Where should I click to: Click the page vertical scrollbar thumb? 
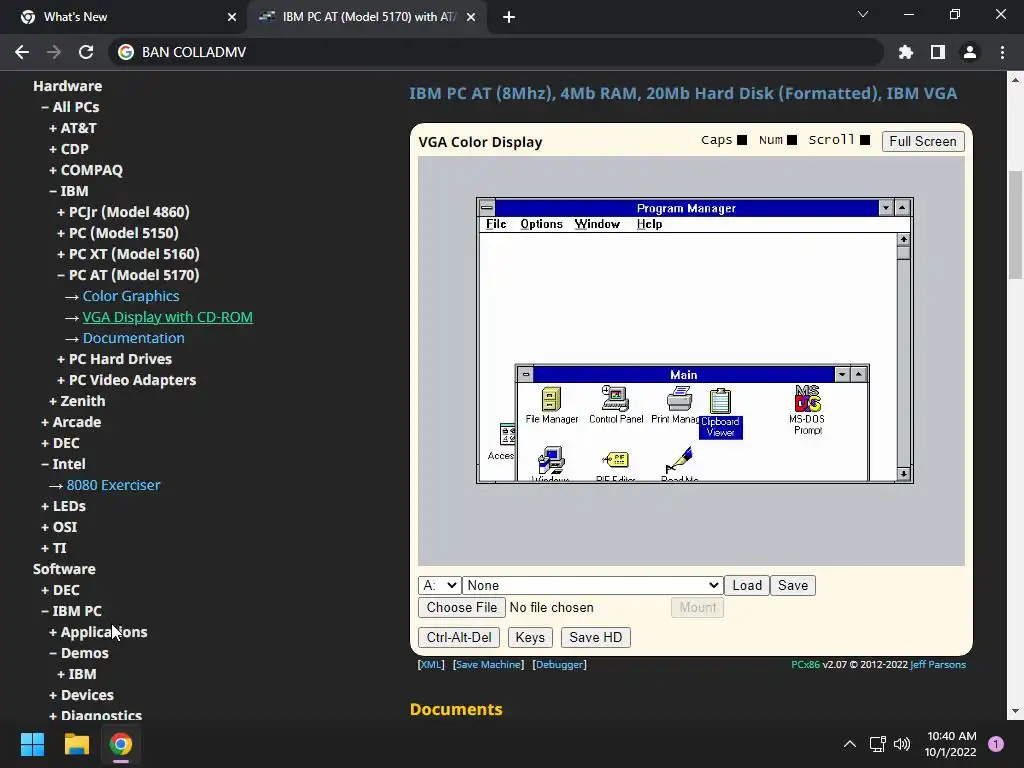1015,225
